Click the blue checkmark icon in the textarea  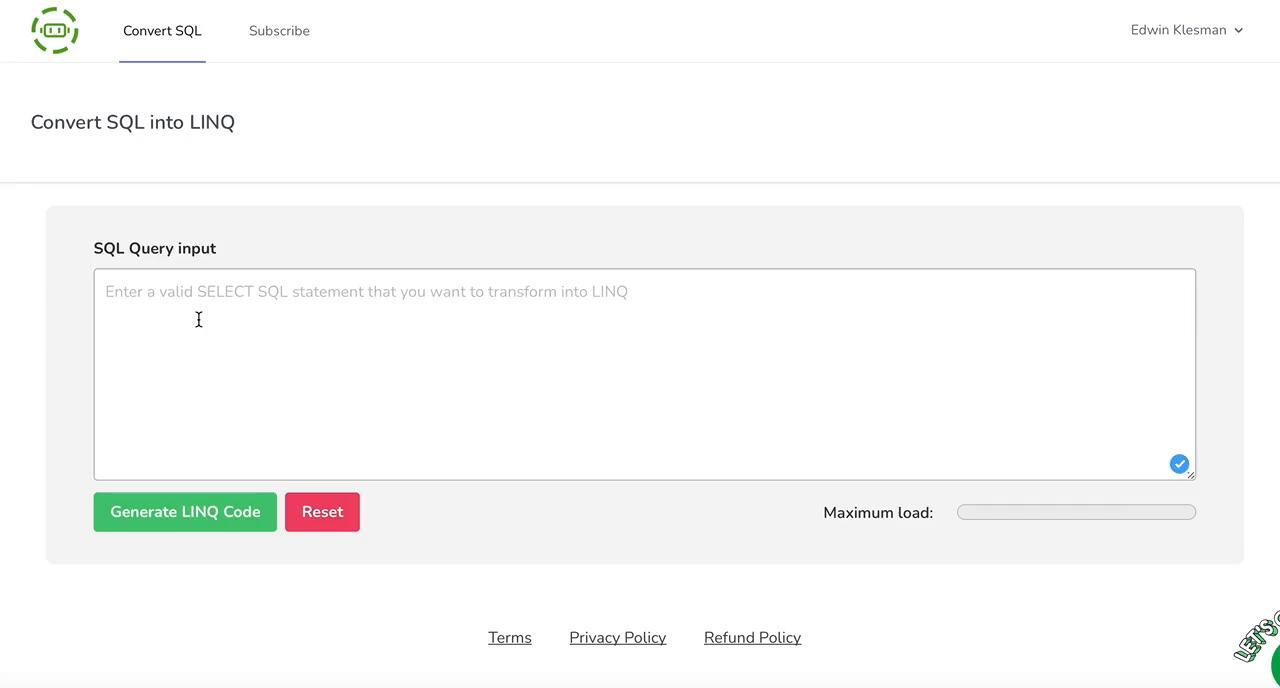pyautogui.click(x=1179, y=464)
